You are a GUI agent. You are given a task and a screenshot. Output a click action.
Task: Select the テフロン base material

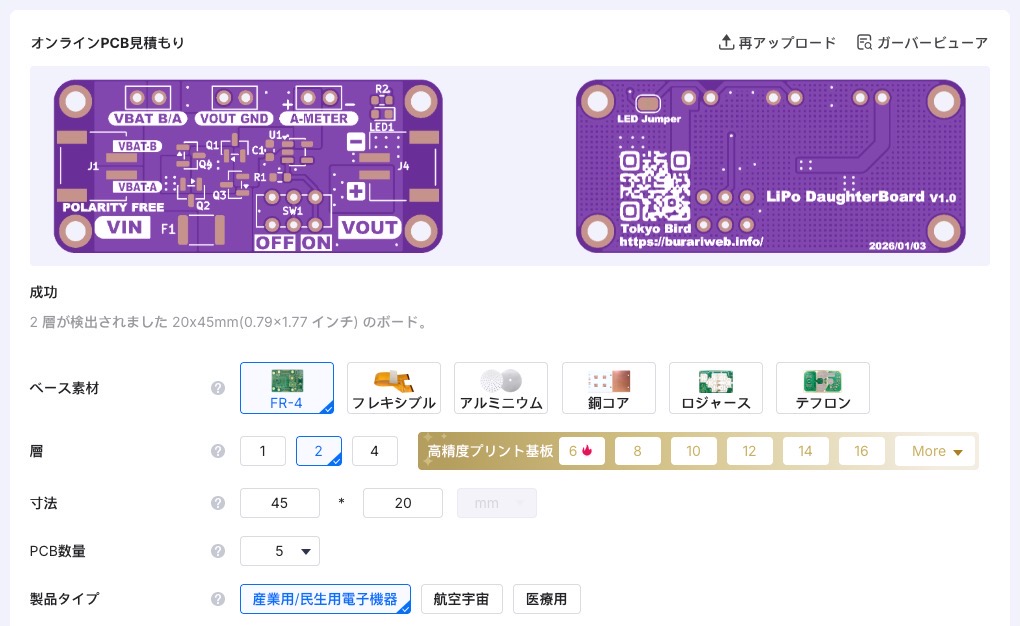(x=822, y=388)
